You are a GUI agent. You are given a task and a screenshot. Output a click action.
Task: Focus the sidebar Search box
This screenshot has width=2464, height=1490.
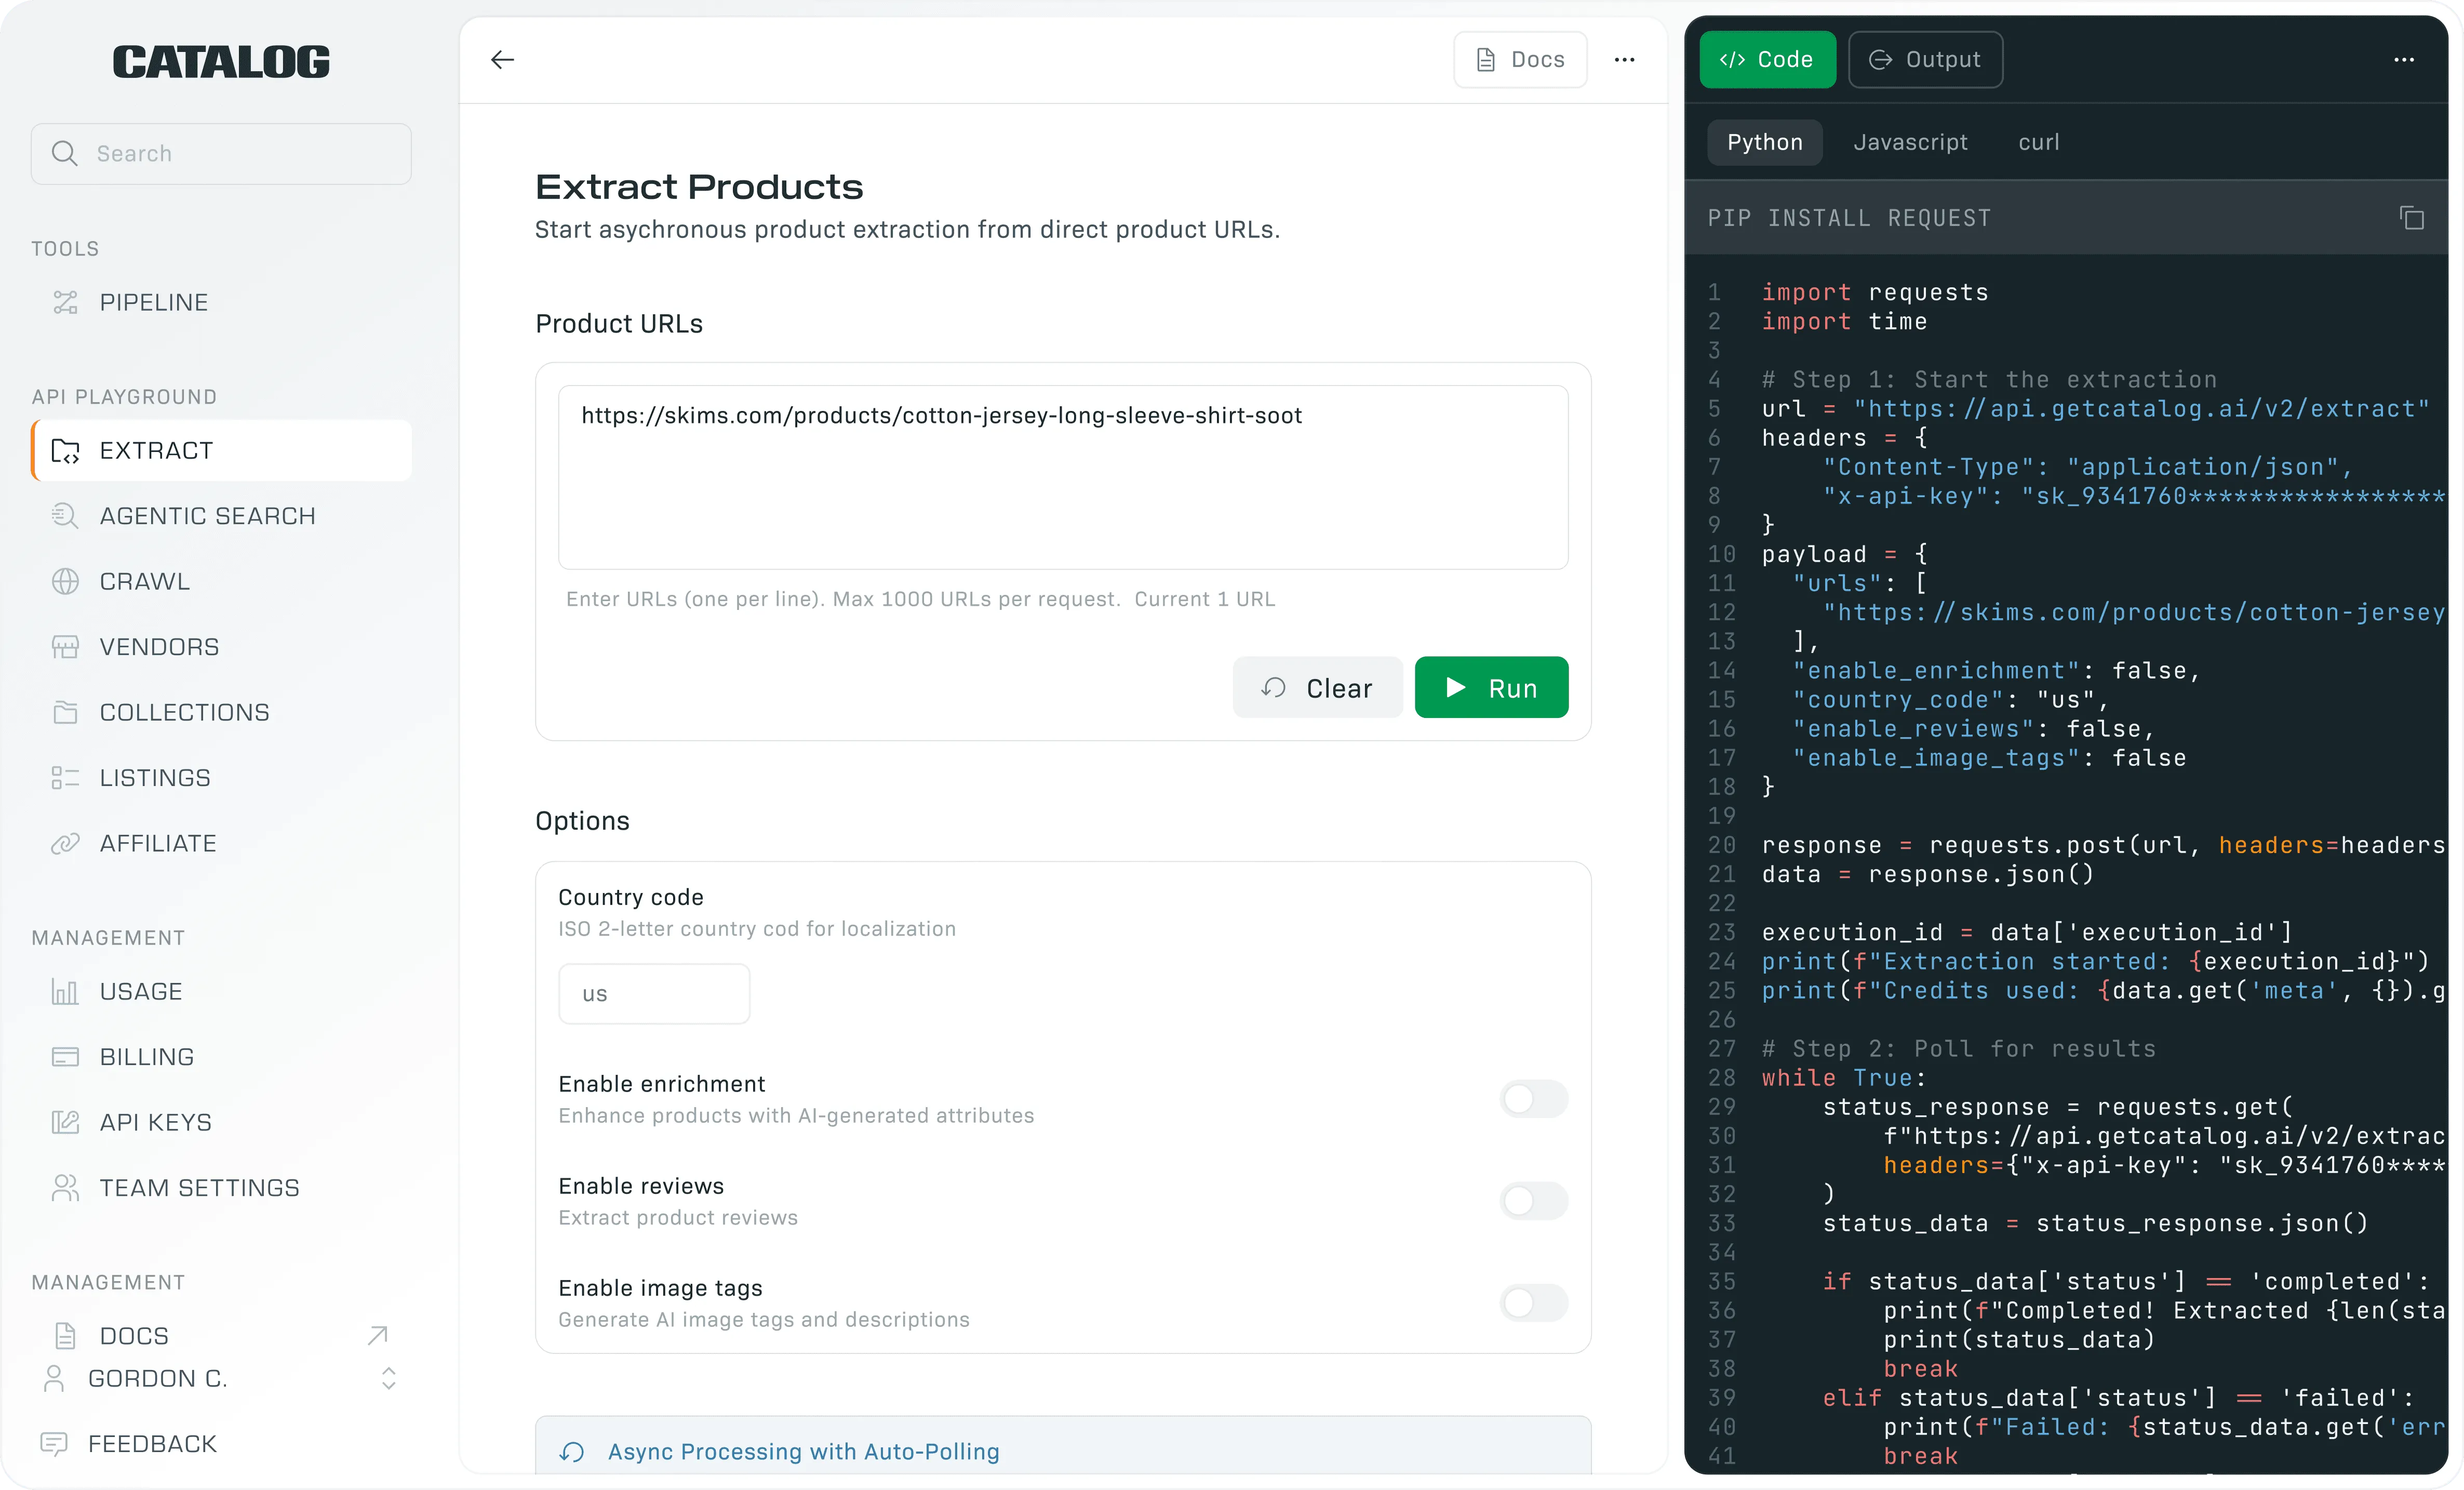221,154
